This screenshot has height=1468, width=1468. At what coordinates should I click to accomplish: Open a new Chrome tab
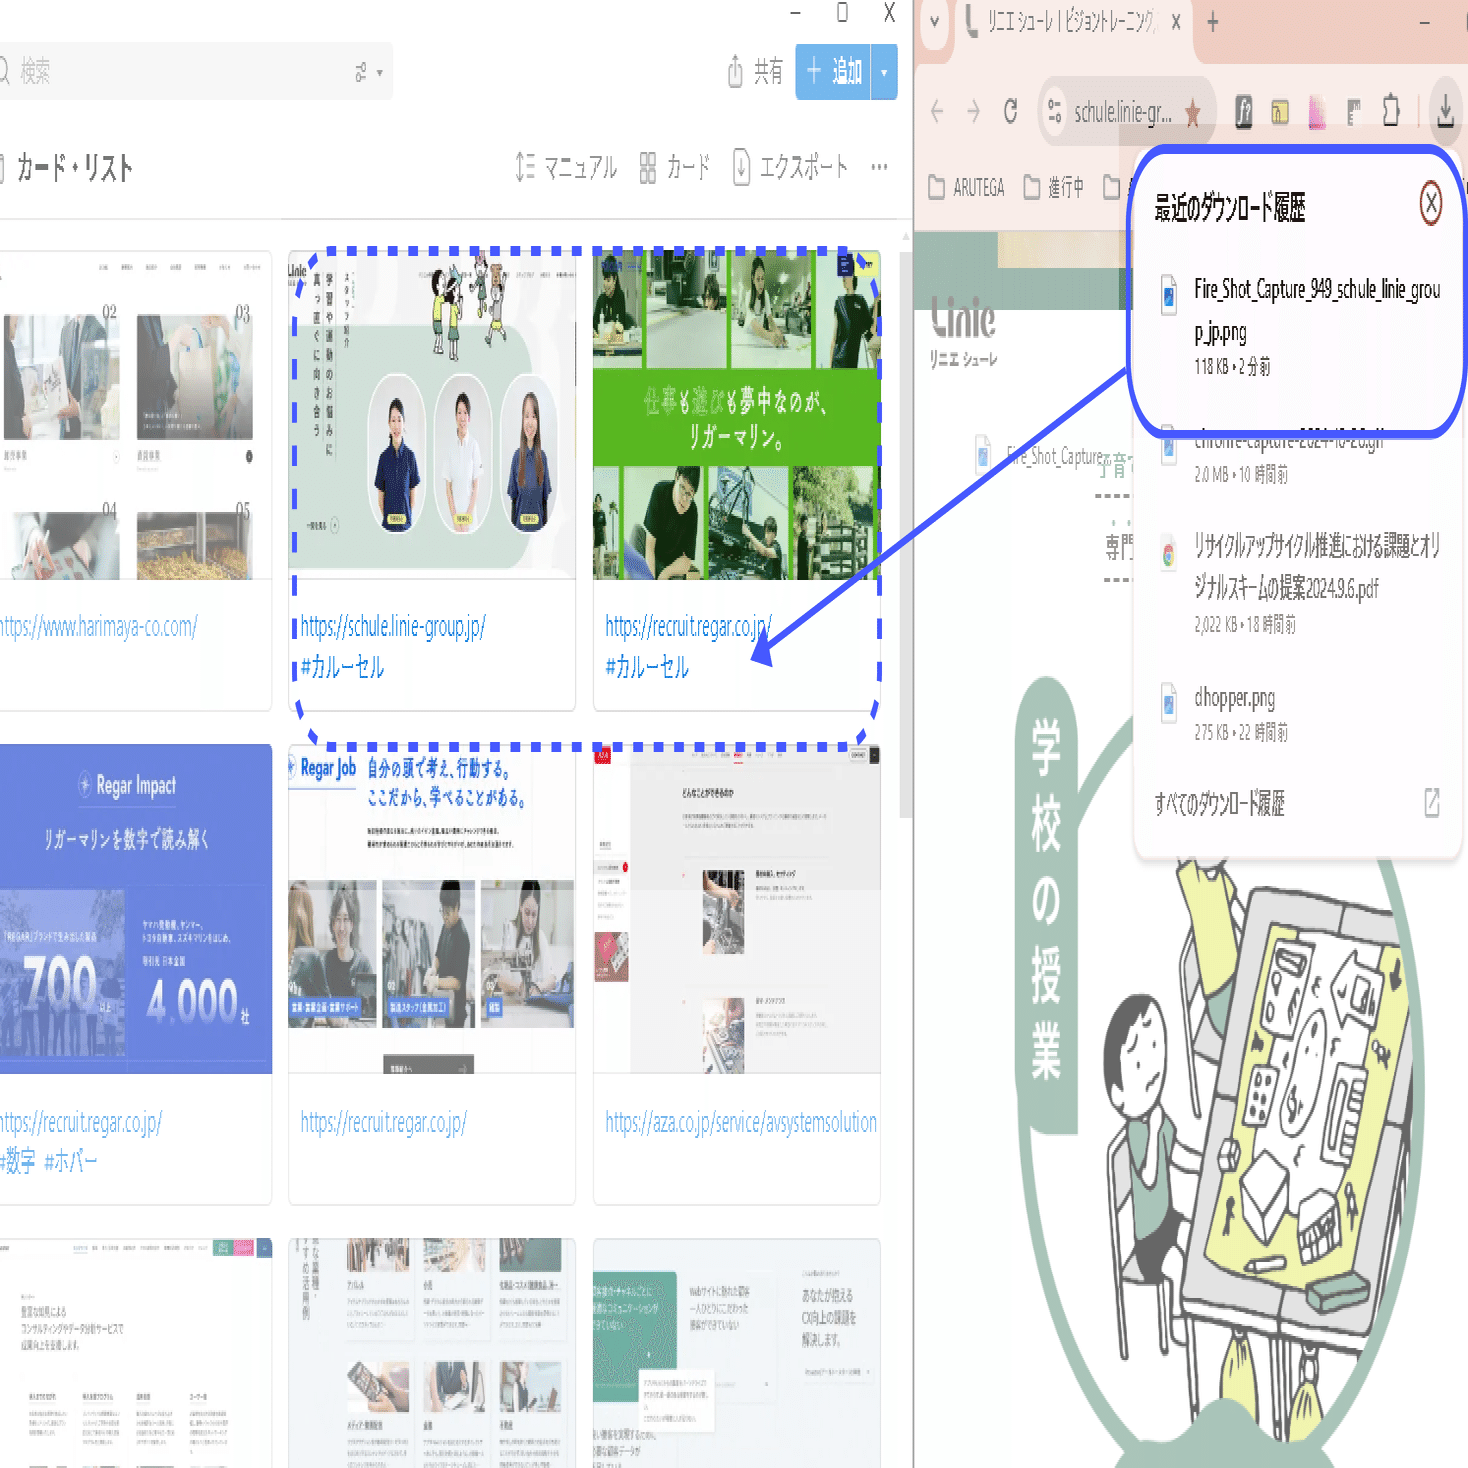tap(1213, 21)
